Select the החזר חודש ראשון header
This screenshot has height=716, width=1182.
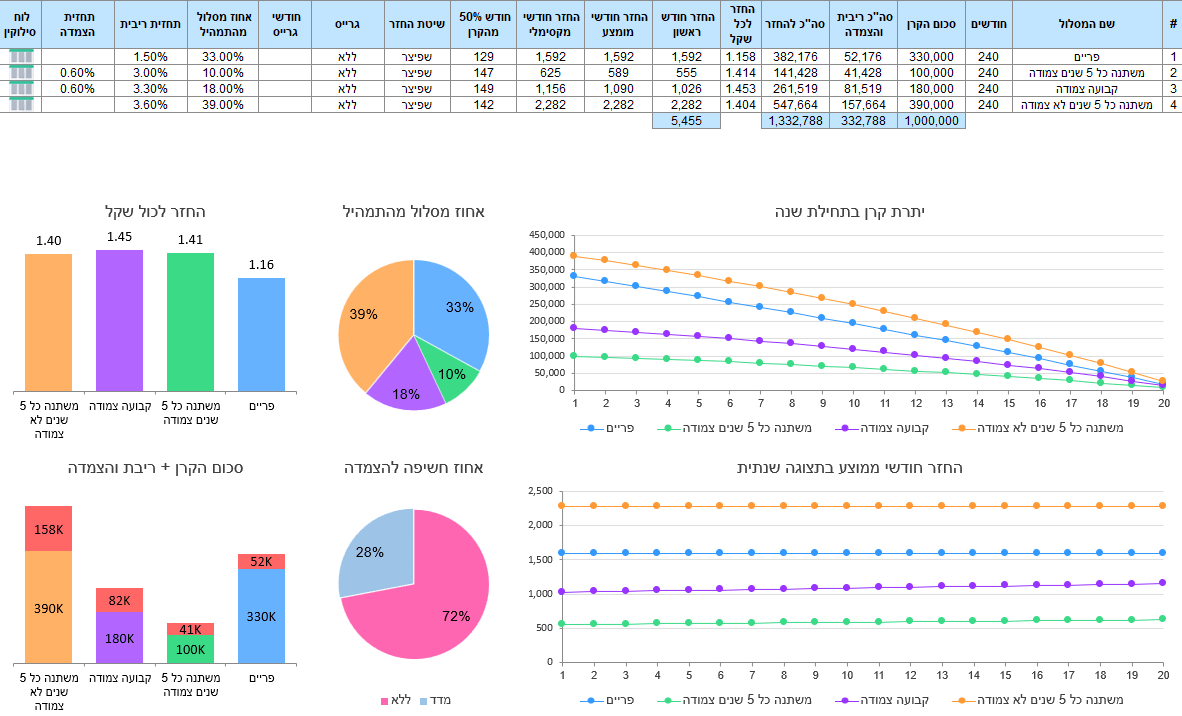point(686,24)
